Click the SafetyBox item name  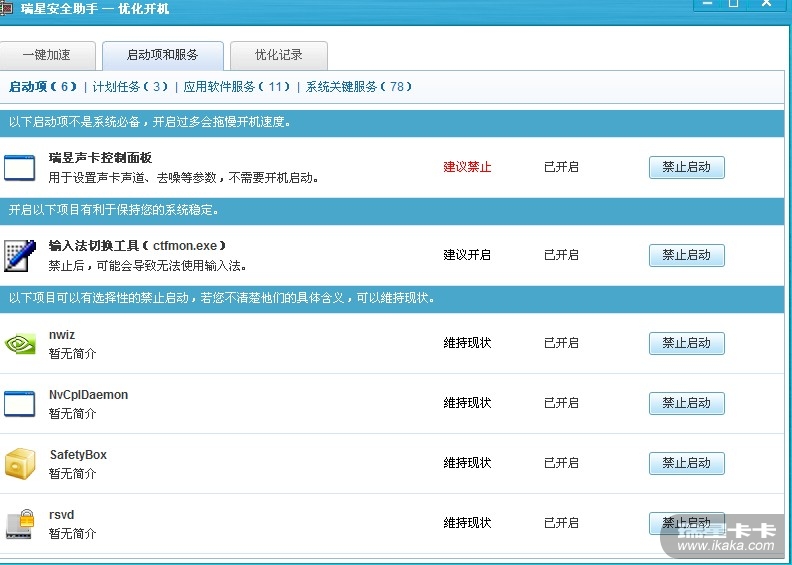[x=78, y=455]
